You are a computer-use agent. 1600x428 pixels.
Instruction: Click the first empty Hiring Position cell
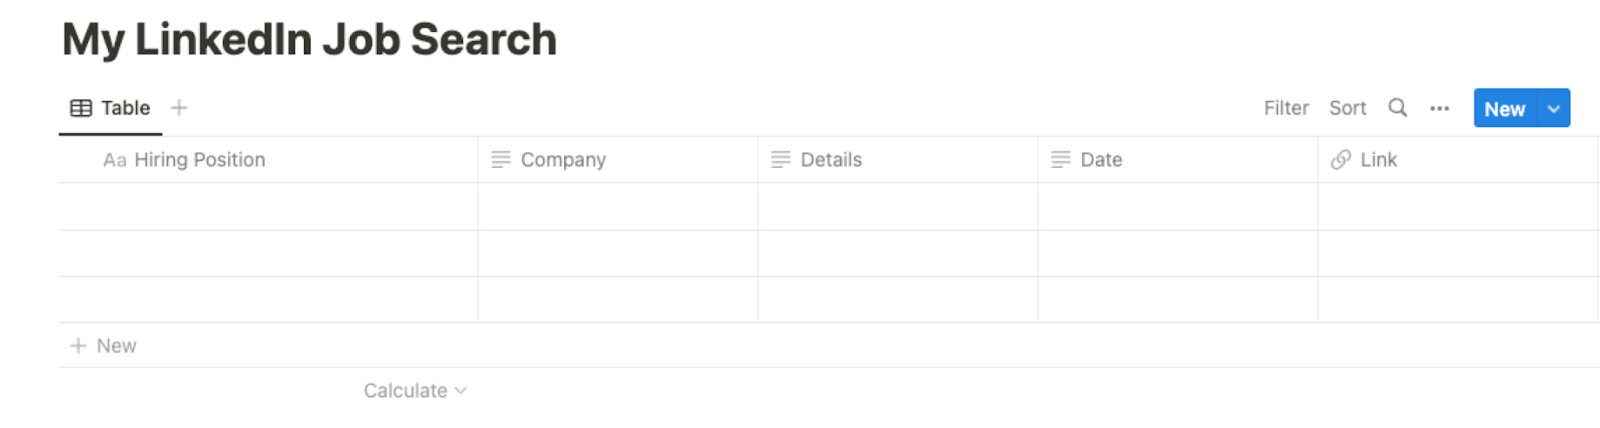[268, 207]
